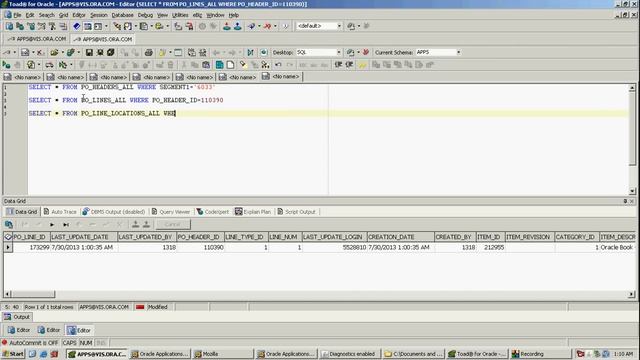Open the CodeXpert tab
Screen dimensions: 640x360
coord(213,212)
